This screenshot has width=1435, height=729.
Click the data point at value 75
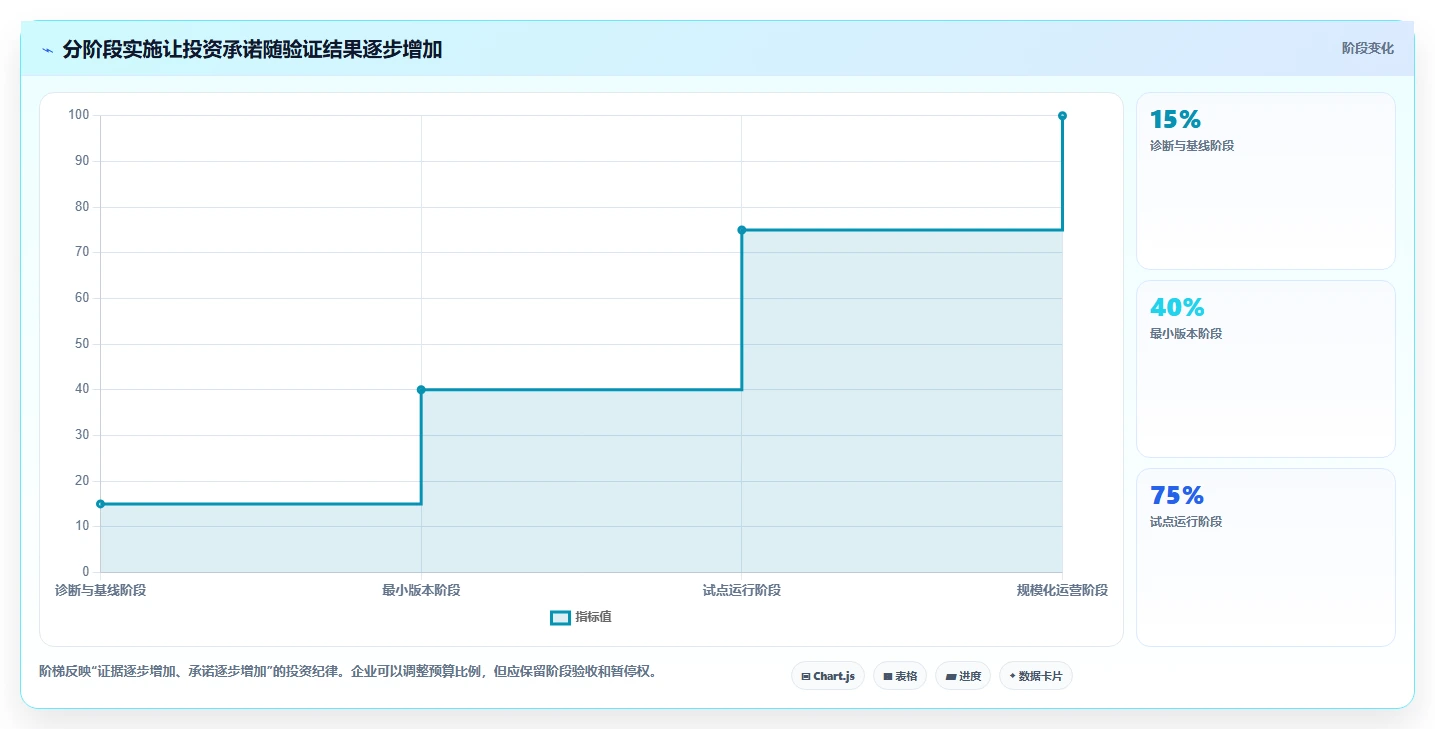(742, 230)
